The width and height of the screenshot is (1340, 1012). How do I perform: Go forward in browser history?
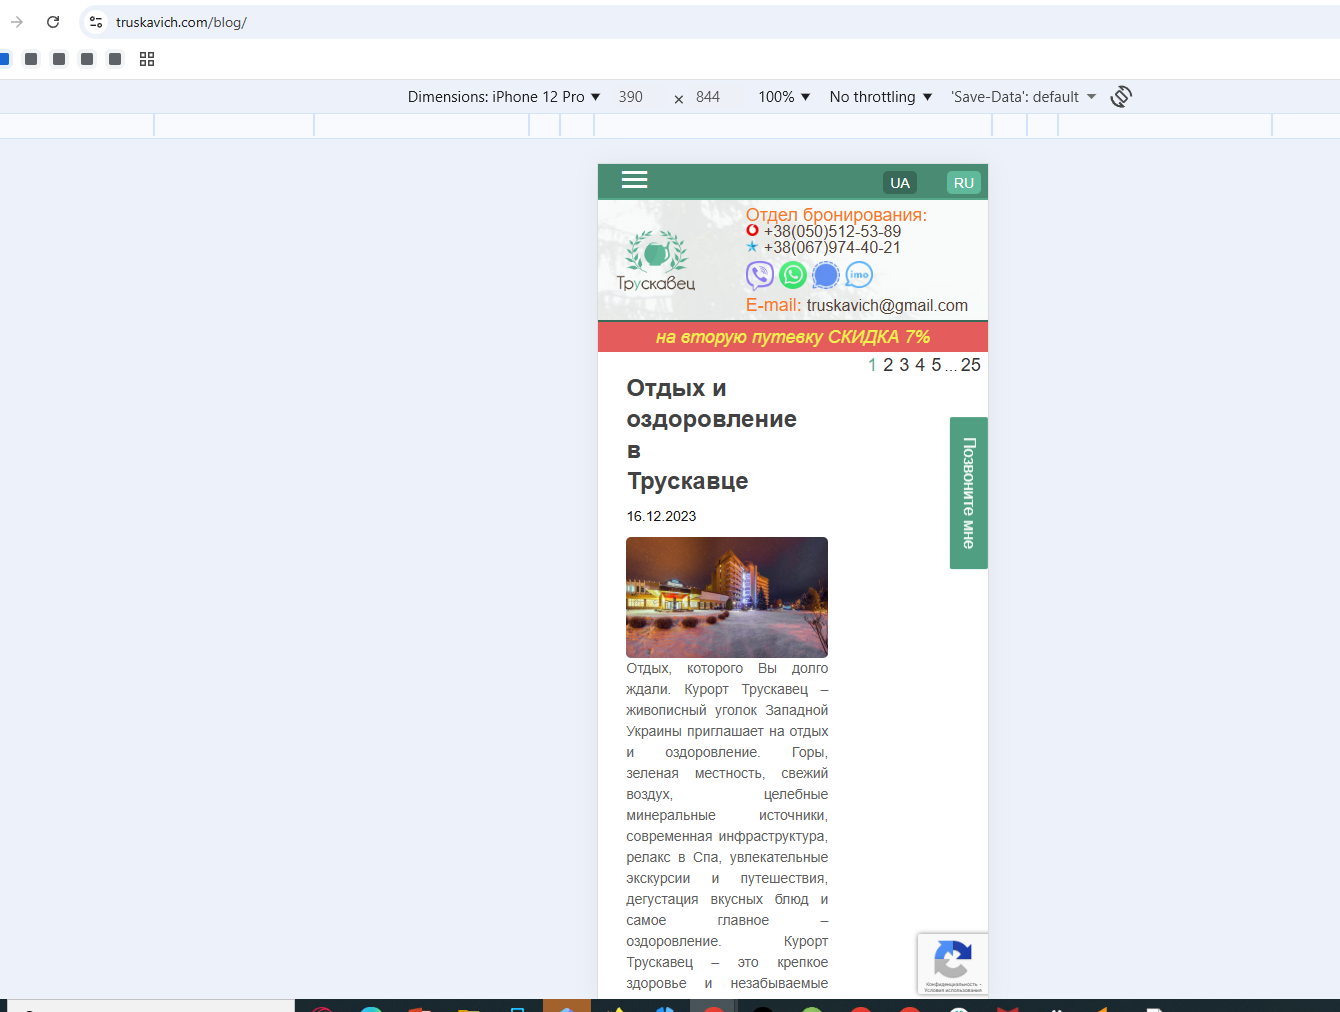pyautogui.click(x=17, y=22)
